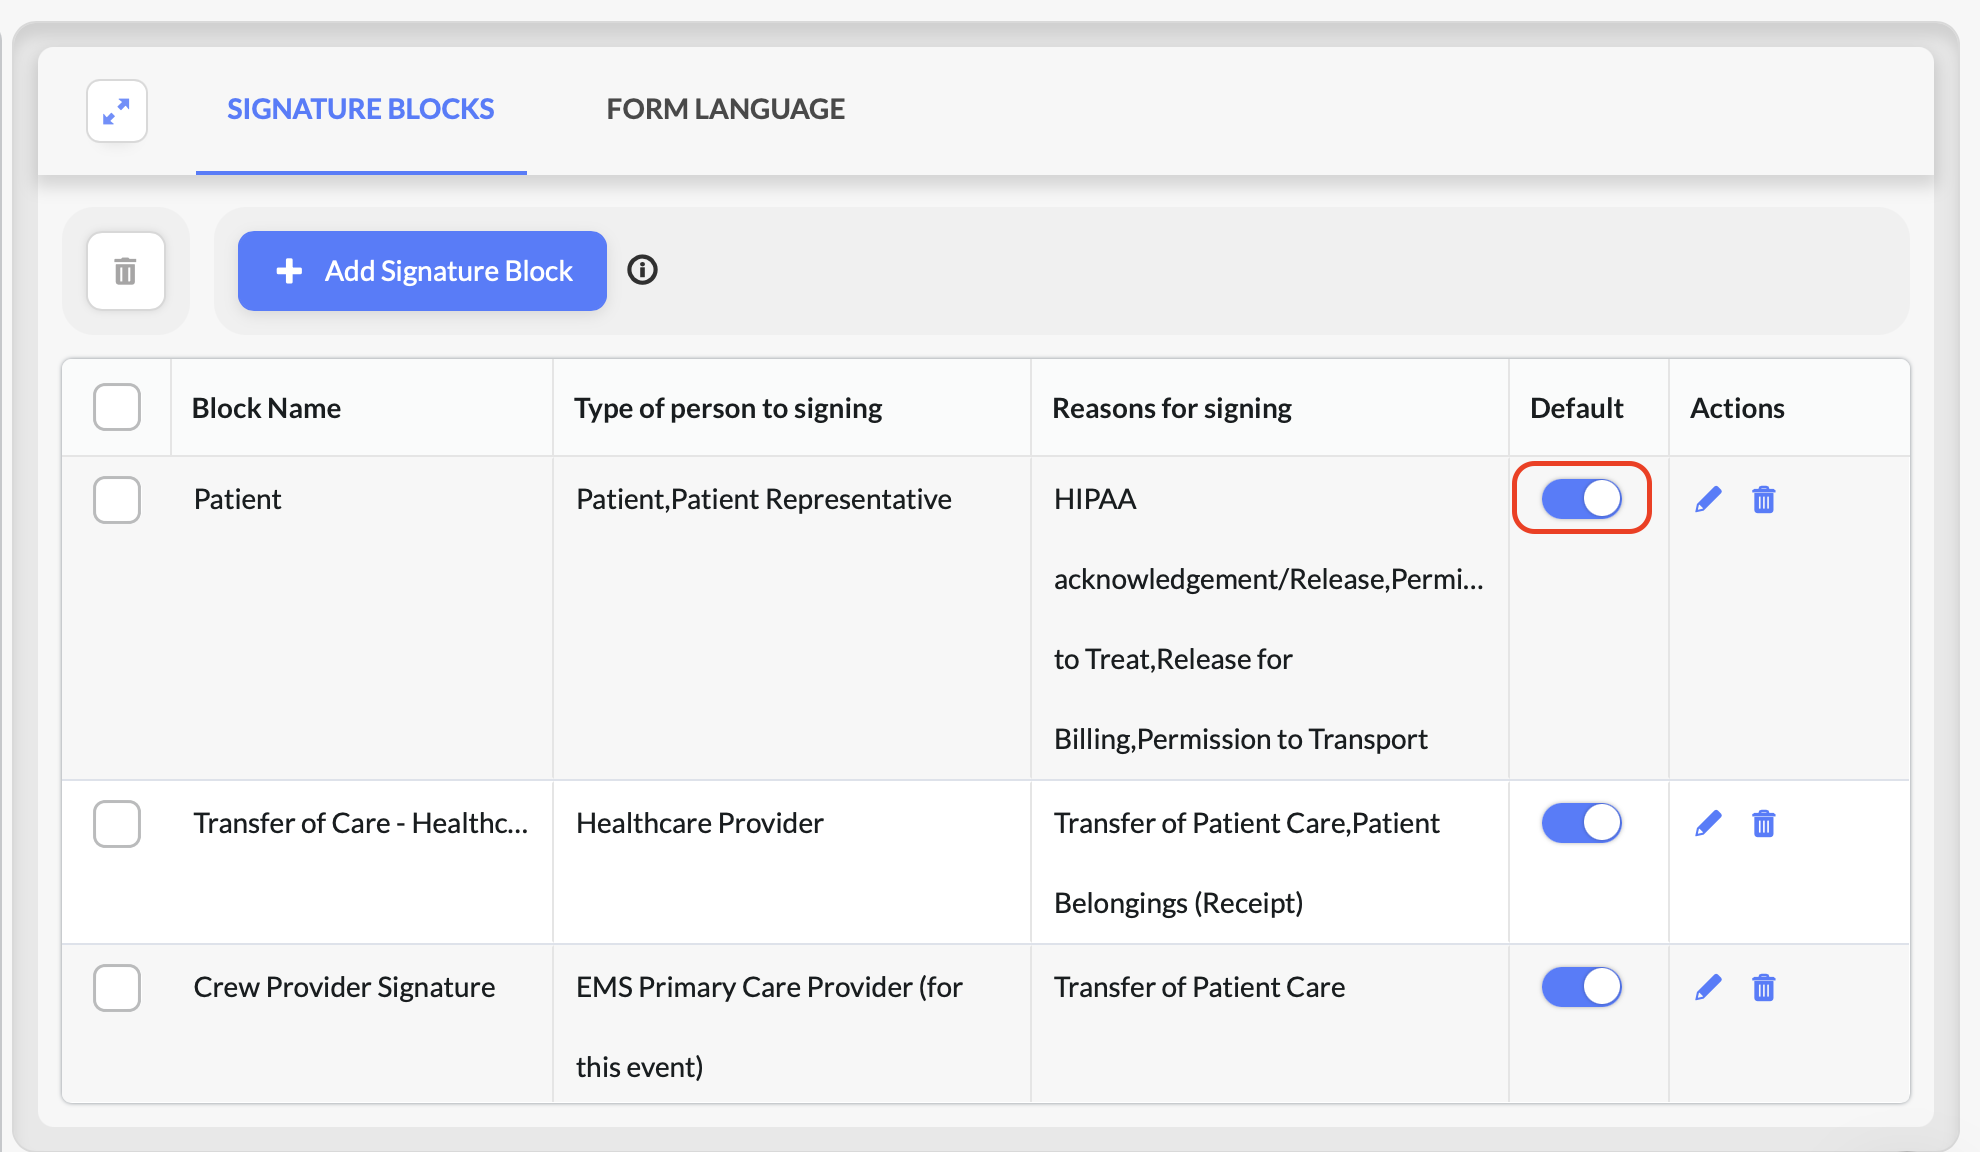This screenshot has height=1152, width=1980.
Task: Disable default for Transfer of Care block
Action: [x=1581, y=823]
